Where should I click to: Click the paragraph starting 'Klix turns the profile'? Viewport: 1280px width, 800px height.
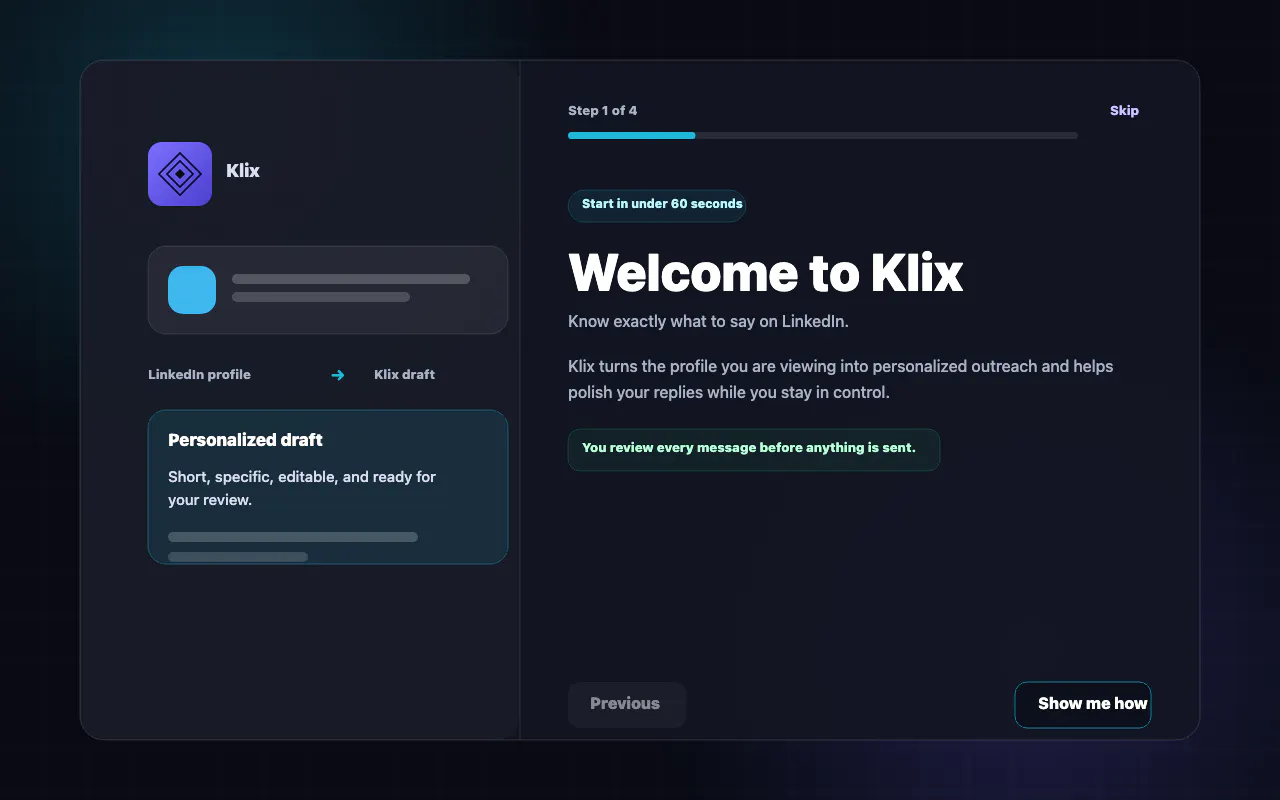(x=840, y=379)
